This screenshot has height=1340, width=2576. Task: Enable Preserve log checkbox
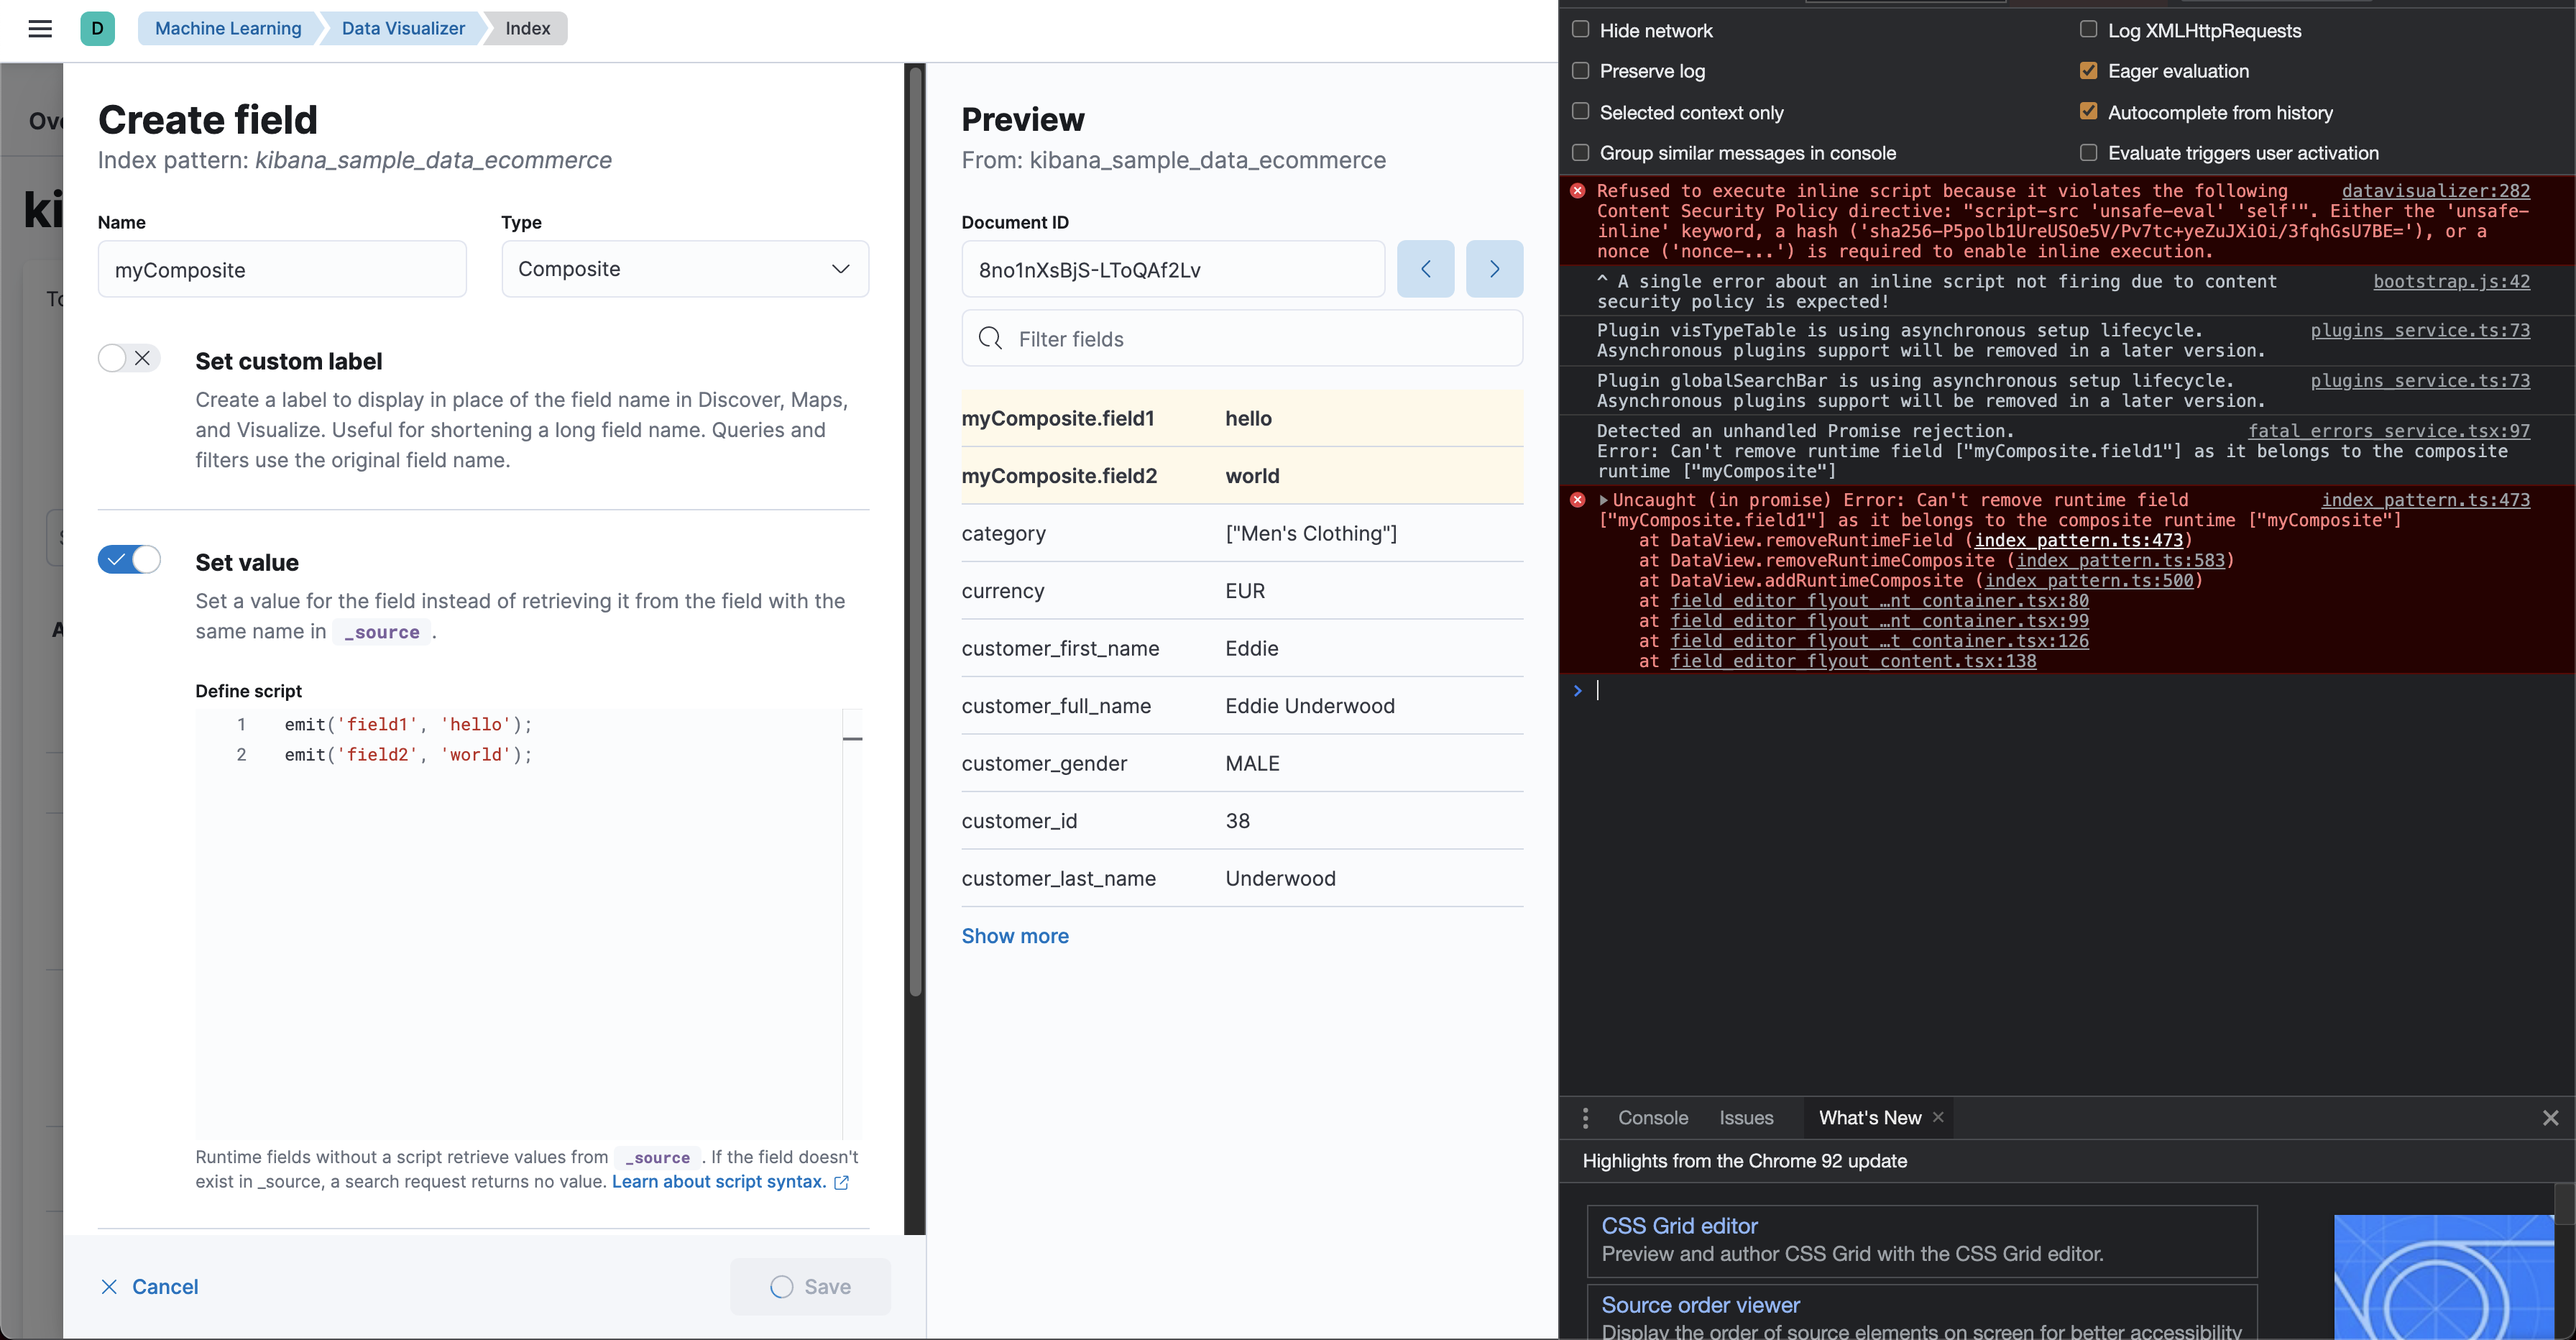(x=1581, y=70)
